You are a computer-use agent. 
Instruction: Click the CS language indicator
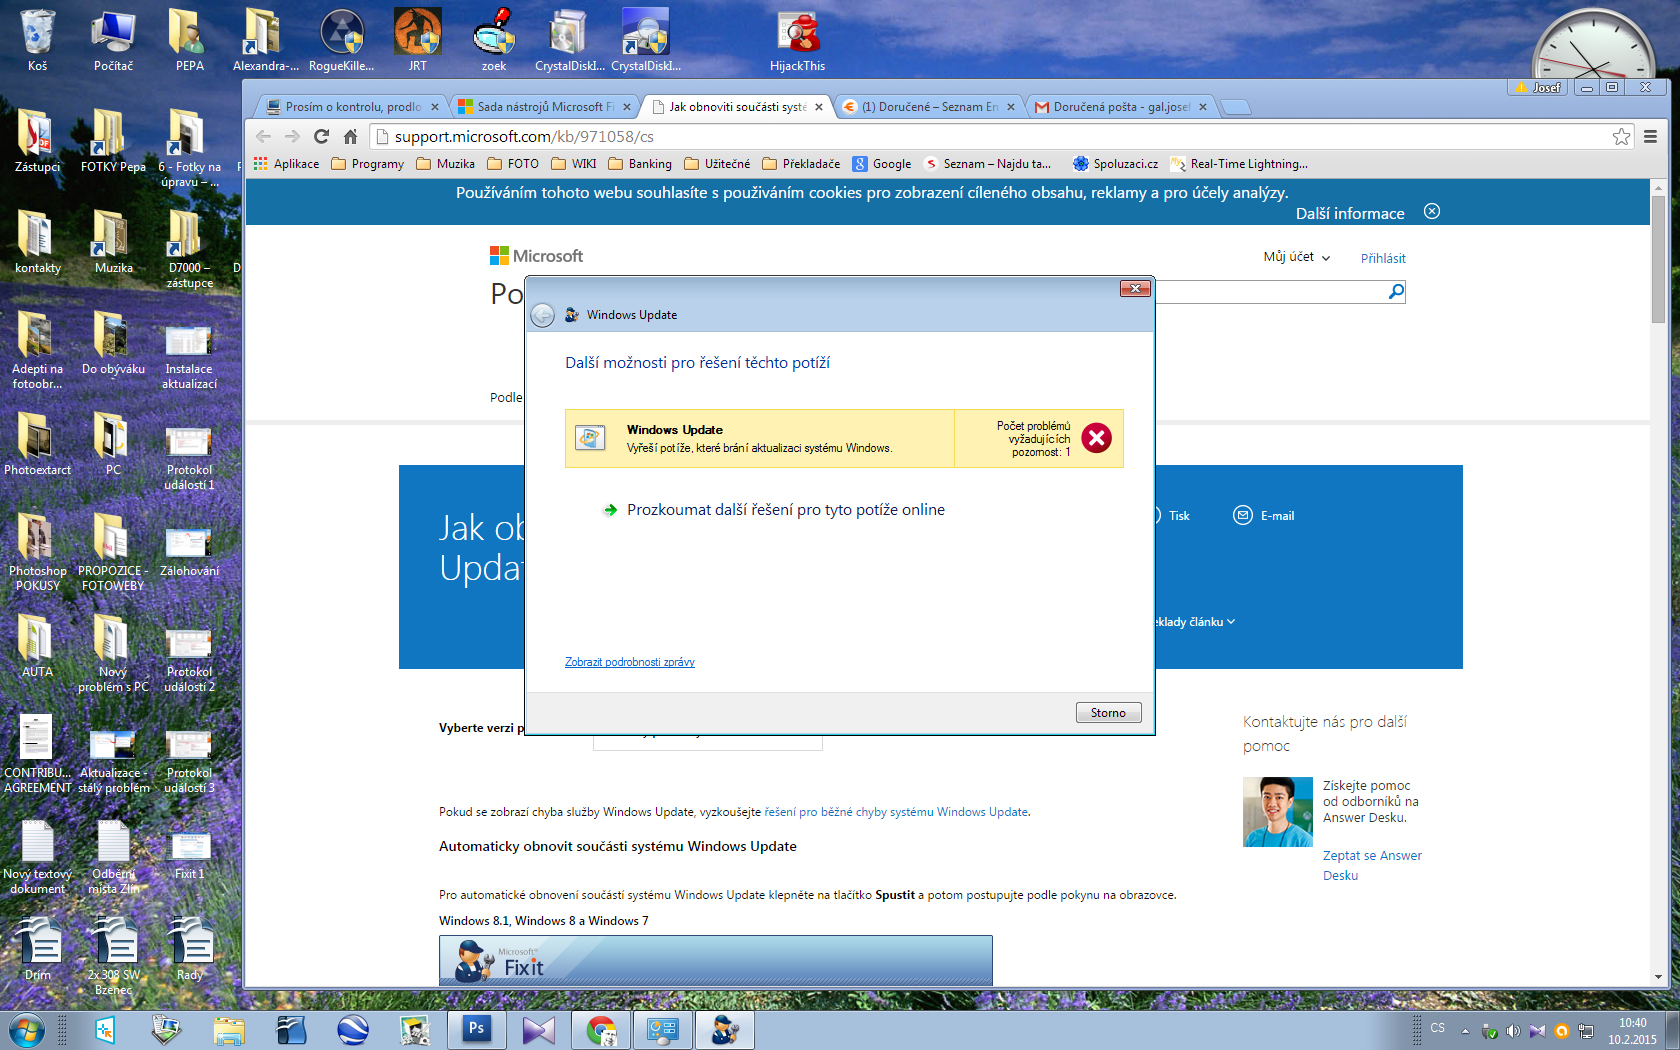(1437, 1028)
